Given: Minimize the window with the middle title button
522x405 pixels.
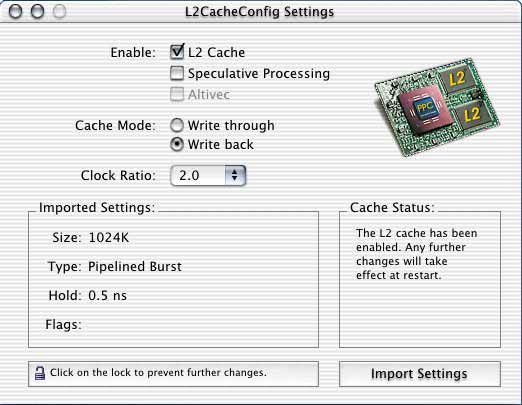Looking at the screenshot, I should tap(37, 12).
